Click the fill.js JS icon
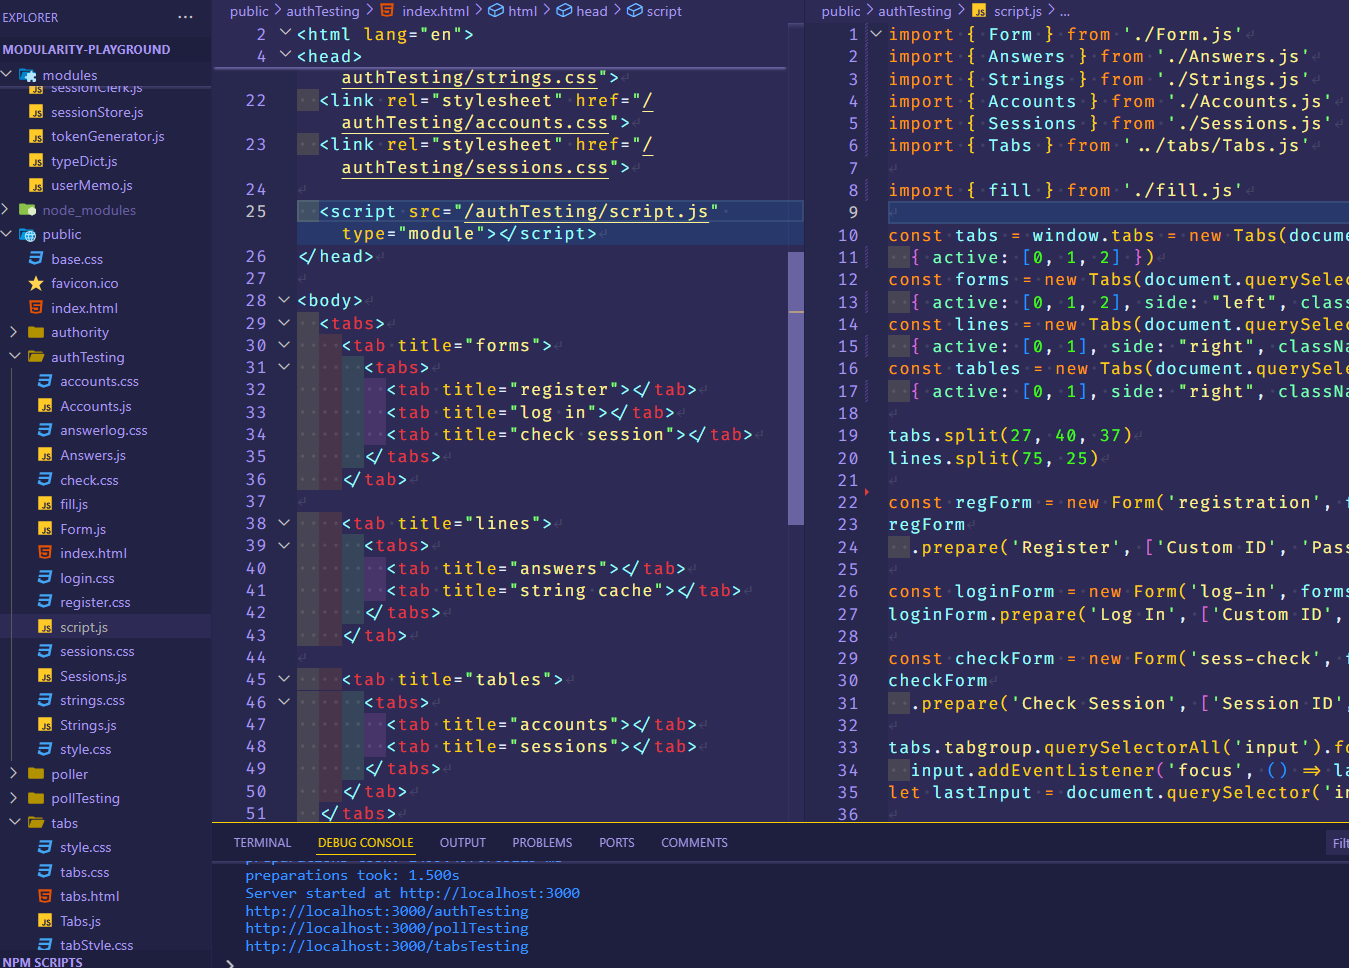Viewport: 1349px width, 968px height. (45, 504)
